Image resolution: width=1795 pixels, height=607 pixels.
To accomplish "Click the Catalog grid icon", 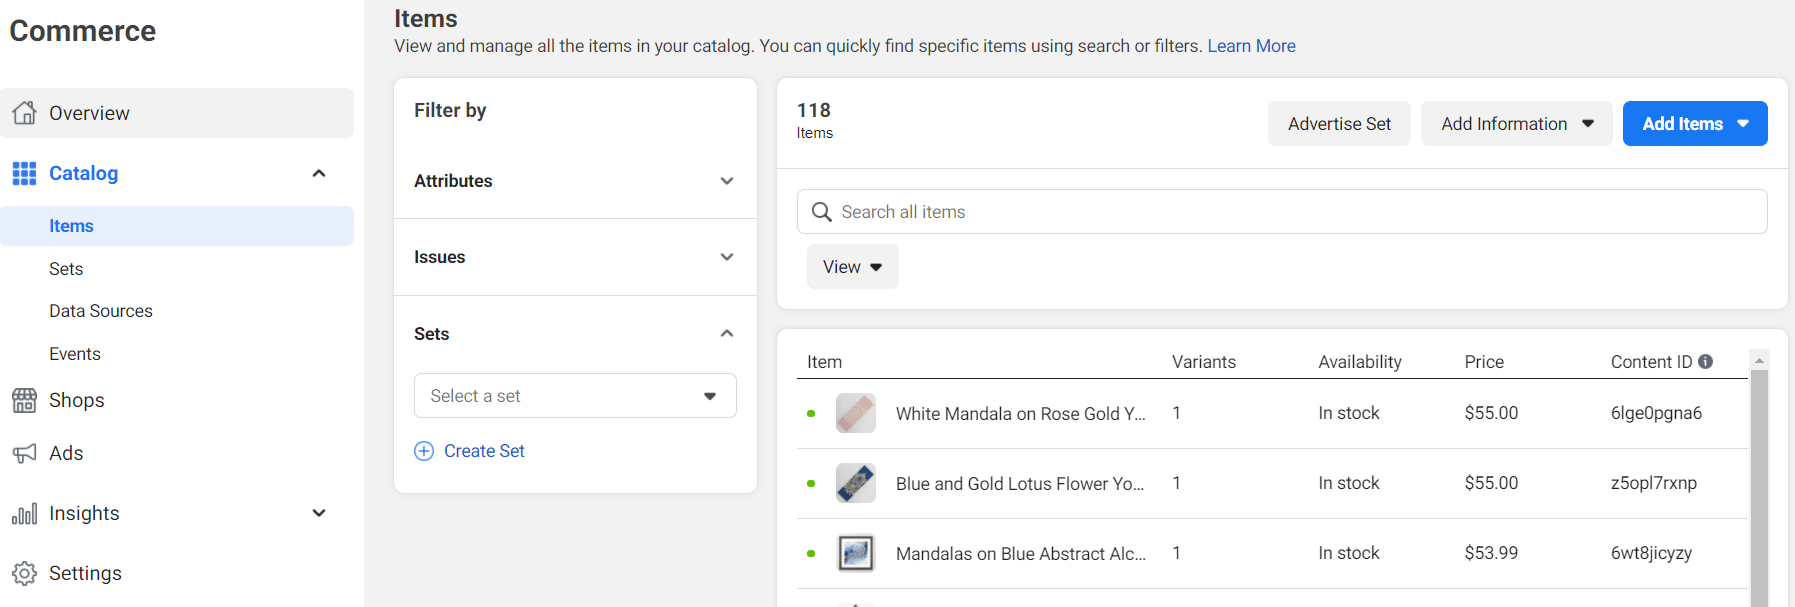I will click(x=24, y=173).
